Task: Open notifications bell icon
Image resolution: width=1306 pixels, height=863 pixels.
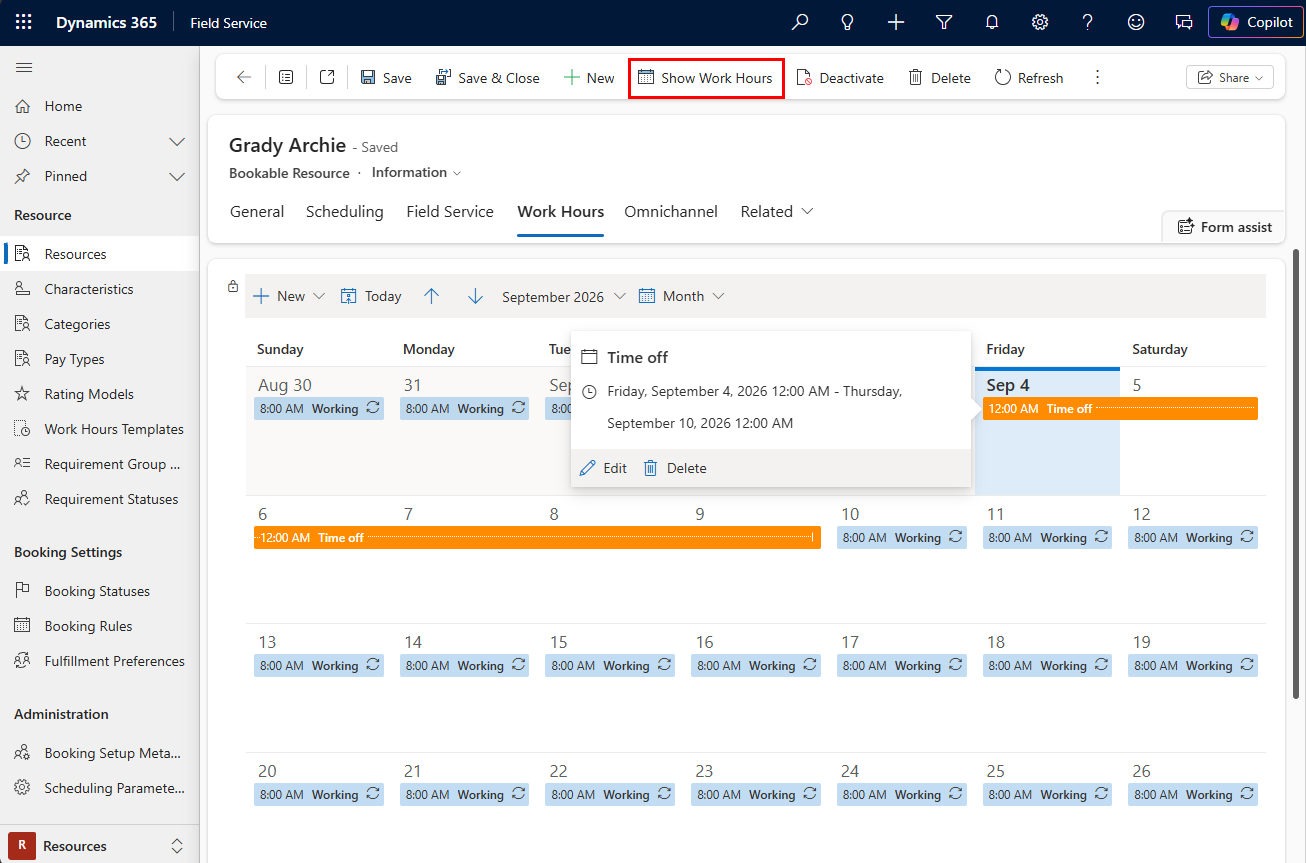Action: tap(992, 22)
